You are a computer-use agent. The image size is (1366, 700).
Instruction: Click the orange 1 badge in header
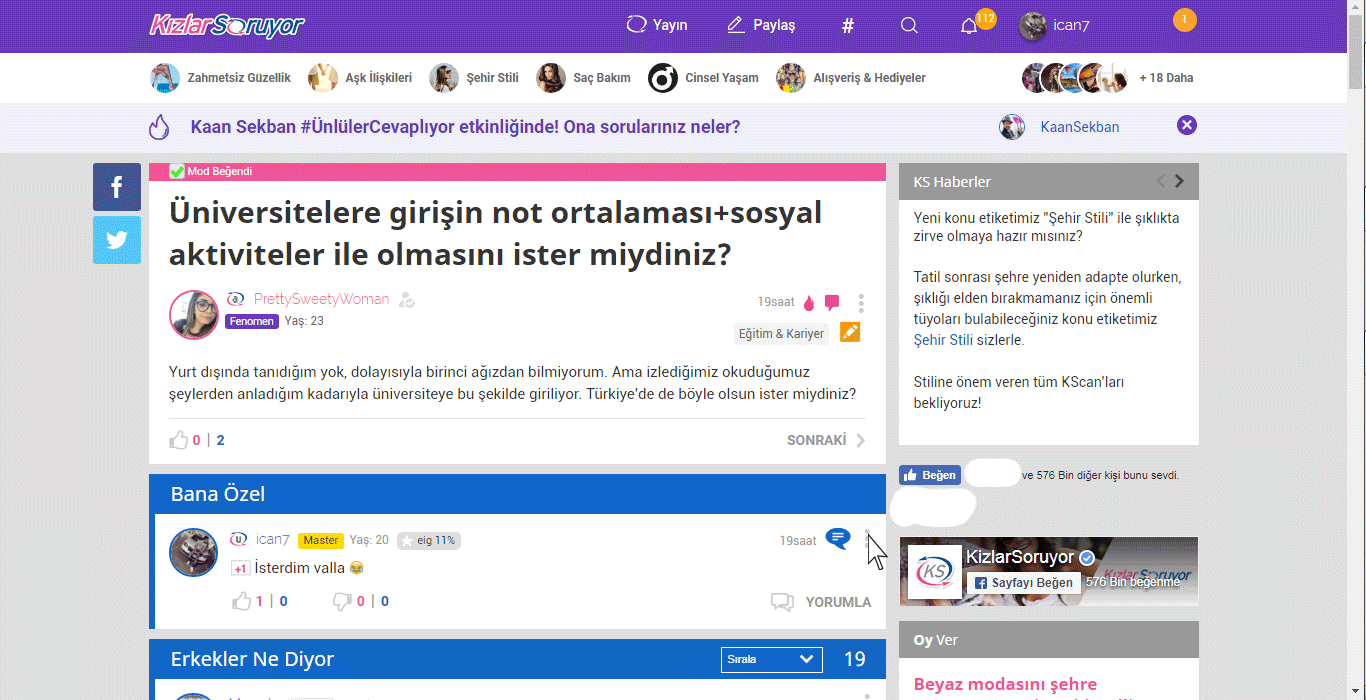(1184, 20)
